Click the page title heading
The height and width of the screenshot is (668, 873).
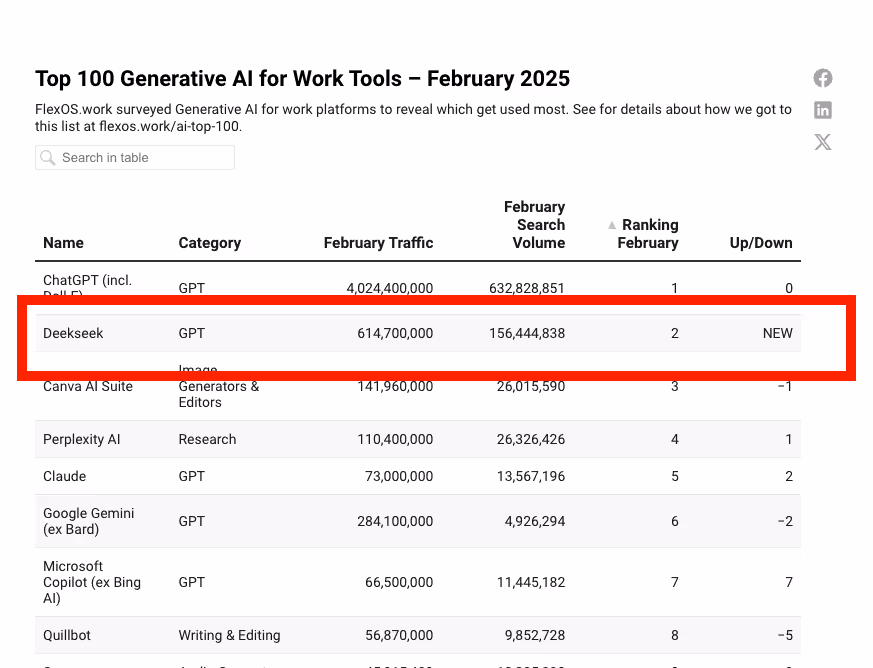click(302, 78)
